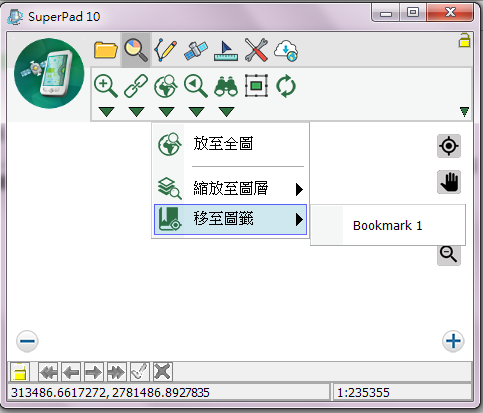Click the green refresh arrows icon
Screen dimensions: 483x413
(286, 86)
